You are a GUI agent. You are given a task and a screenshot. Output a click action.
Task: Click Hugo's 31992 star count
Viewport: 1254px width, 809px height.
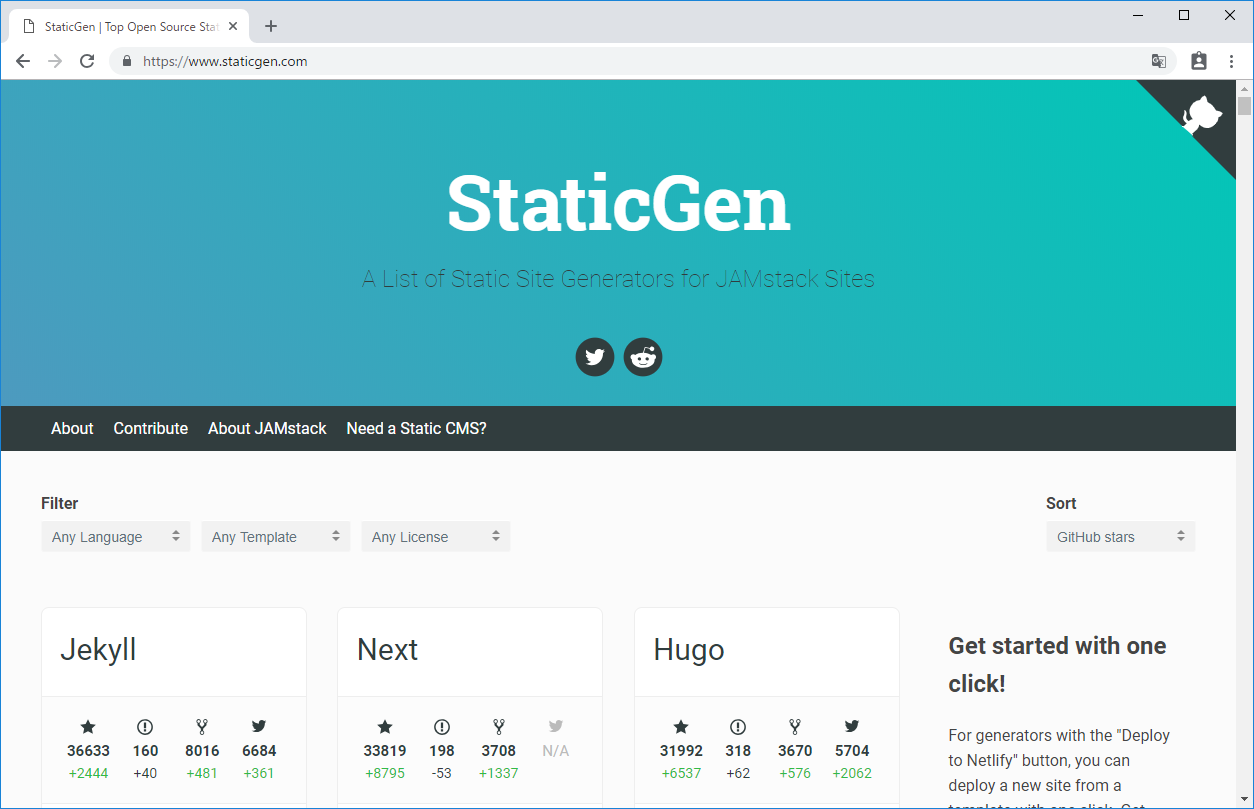tap(681, 751)
